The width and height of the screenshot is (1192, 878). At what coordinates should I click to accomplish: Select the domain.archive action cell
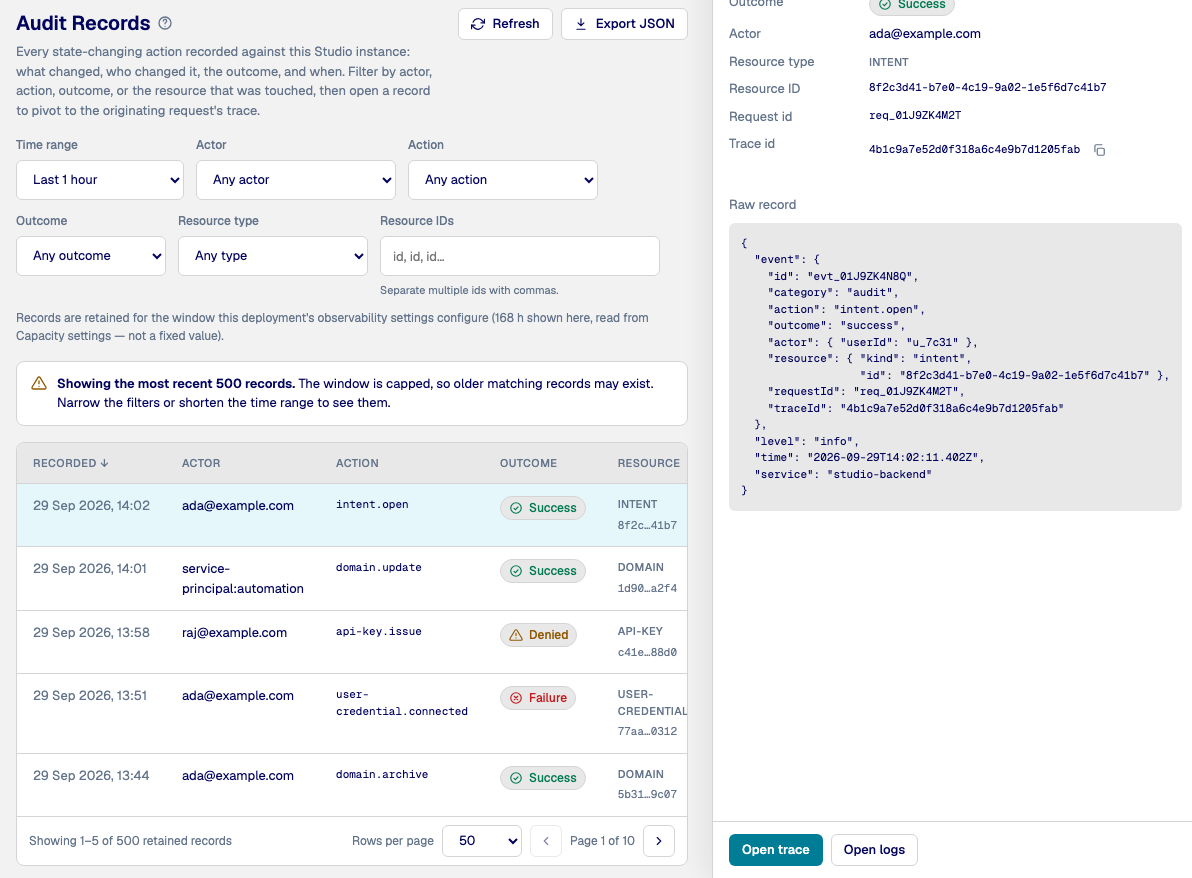[x=382, y=775]
